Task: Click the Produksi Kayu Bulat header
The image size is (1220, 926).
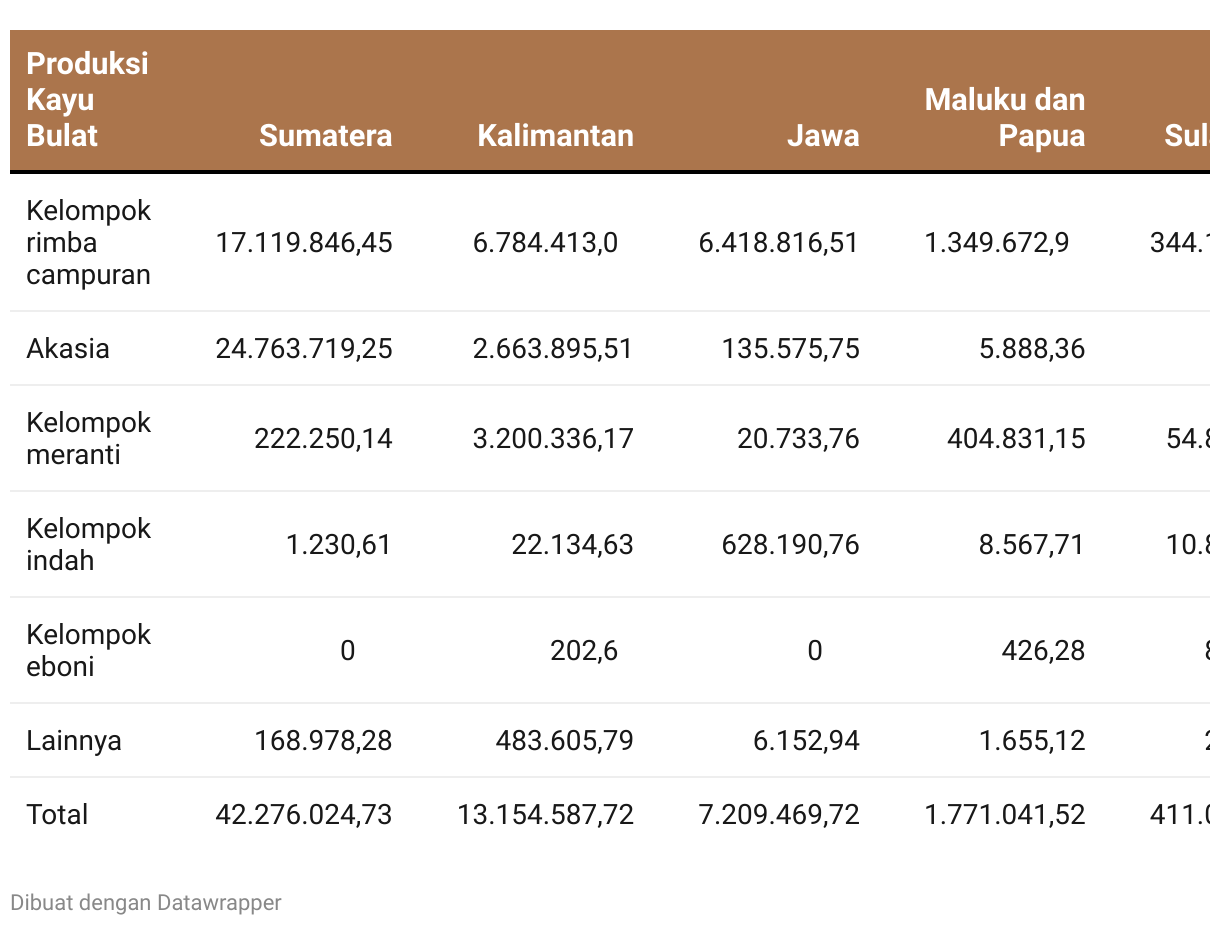Action: pyautogui.click(x=87, y=100)
